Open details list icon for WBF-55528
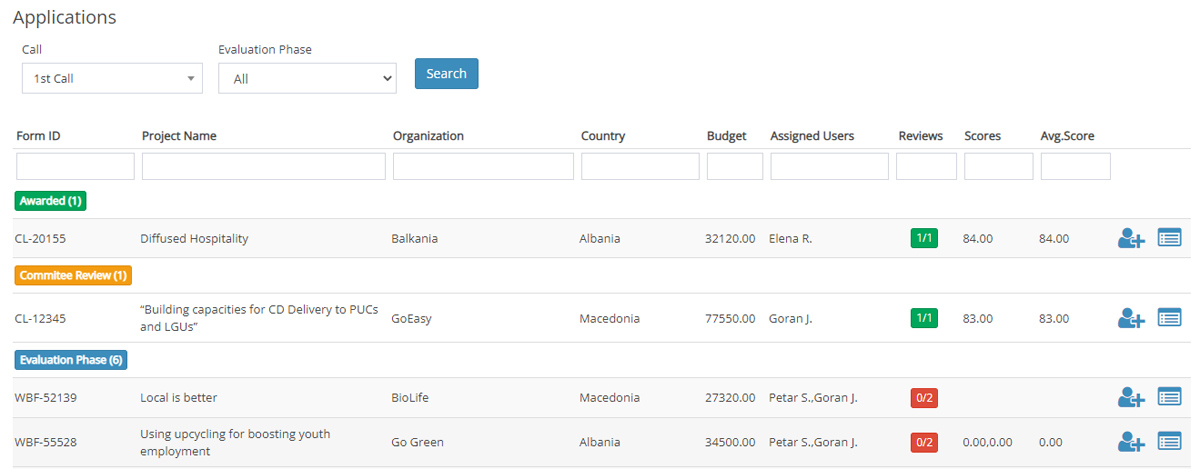 coord(1169,442)
